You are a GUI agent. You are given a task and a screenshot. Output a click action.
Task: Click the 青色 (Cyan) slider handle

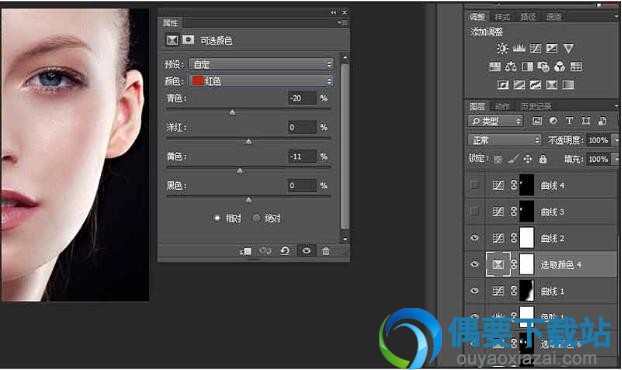(x=232, y=113)
